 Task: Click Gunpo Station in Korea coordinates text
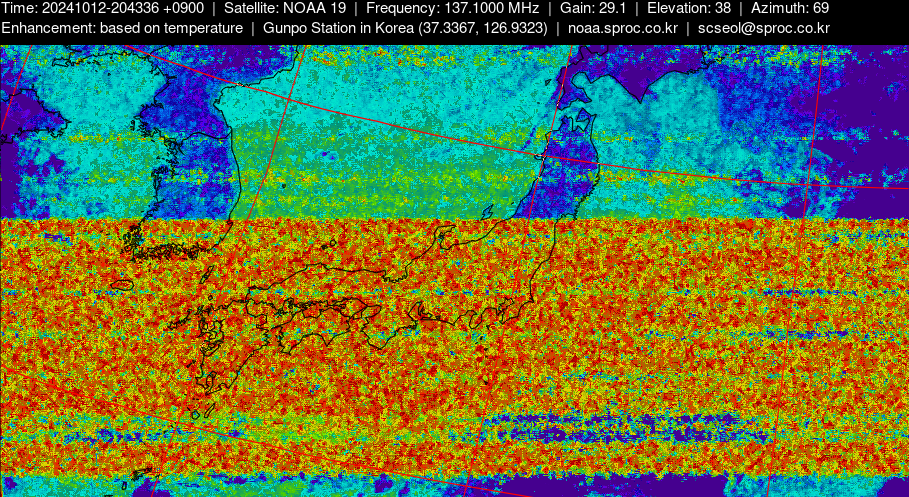405,28
